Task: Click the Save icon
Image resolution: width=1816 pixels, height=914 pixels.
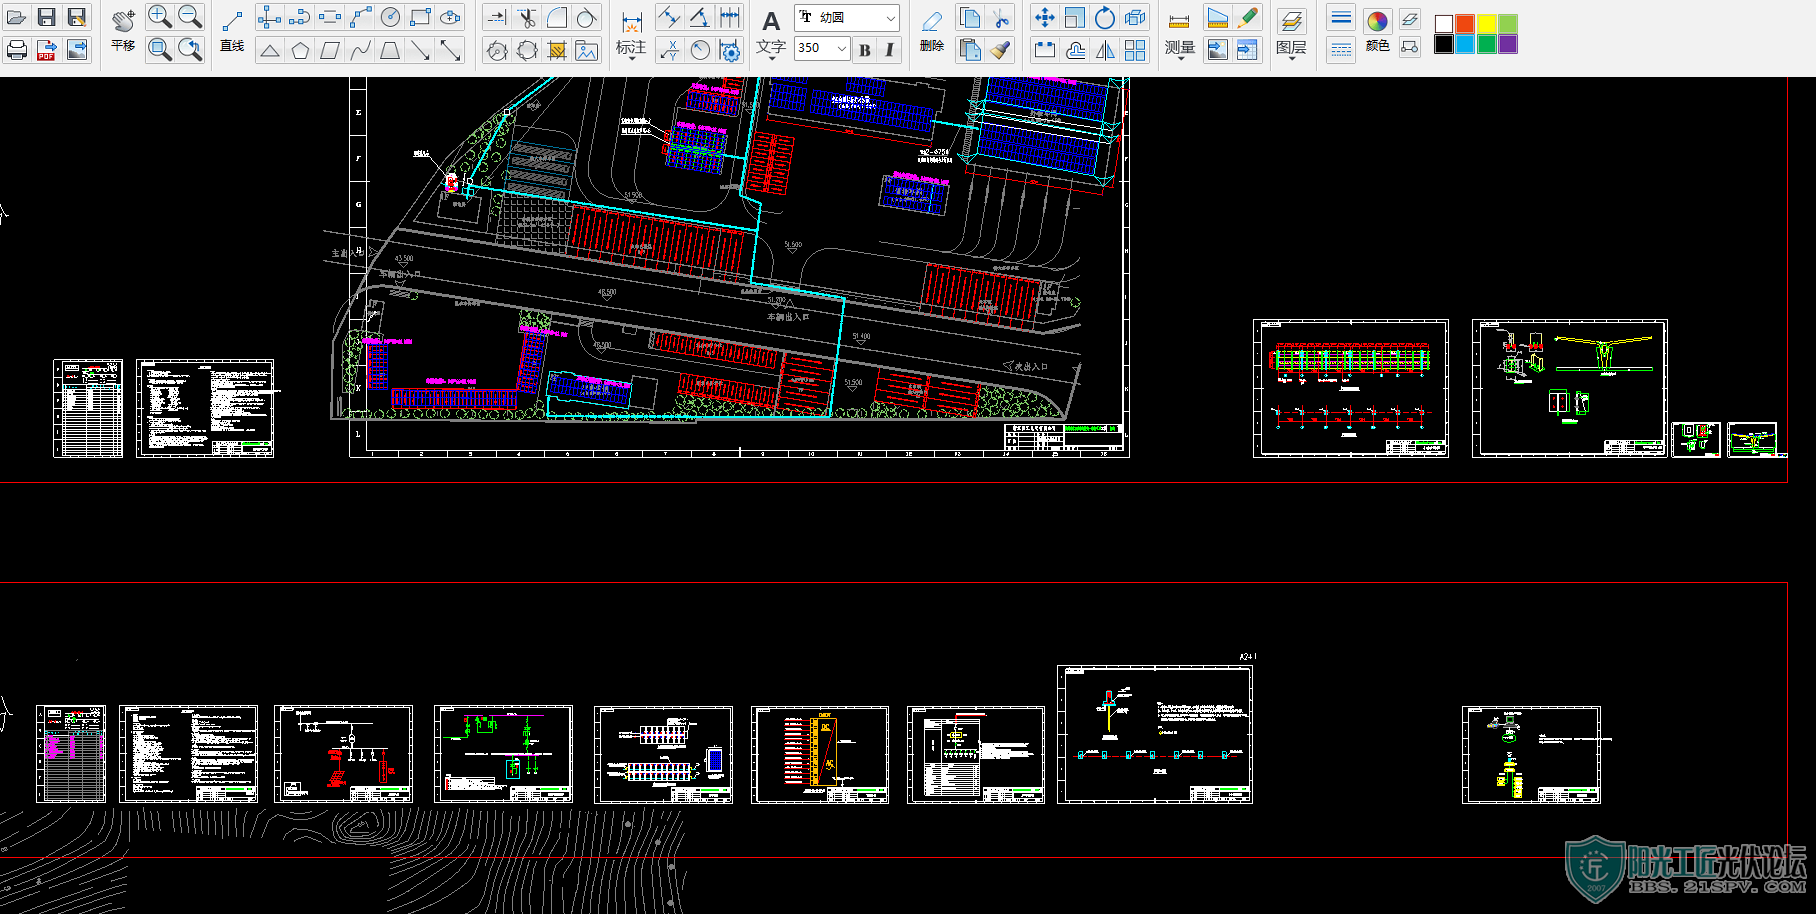Action: point(47,17)
